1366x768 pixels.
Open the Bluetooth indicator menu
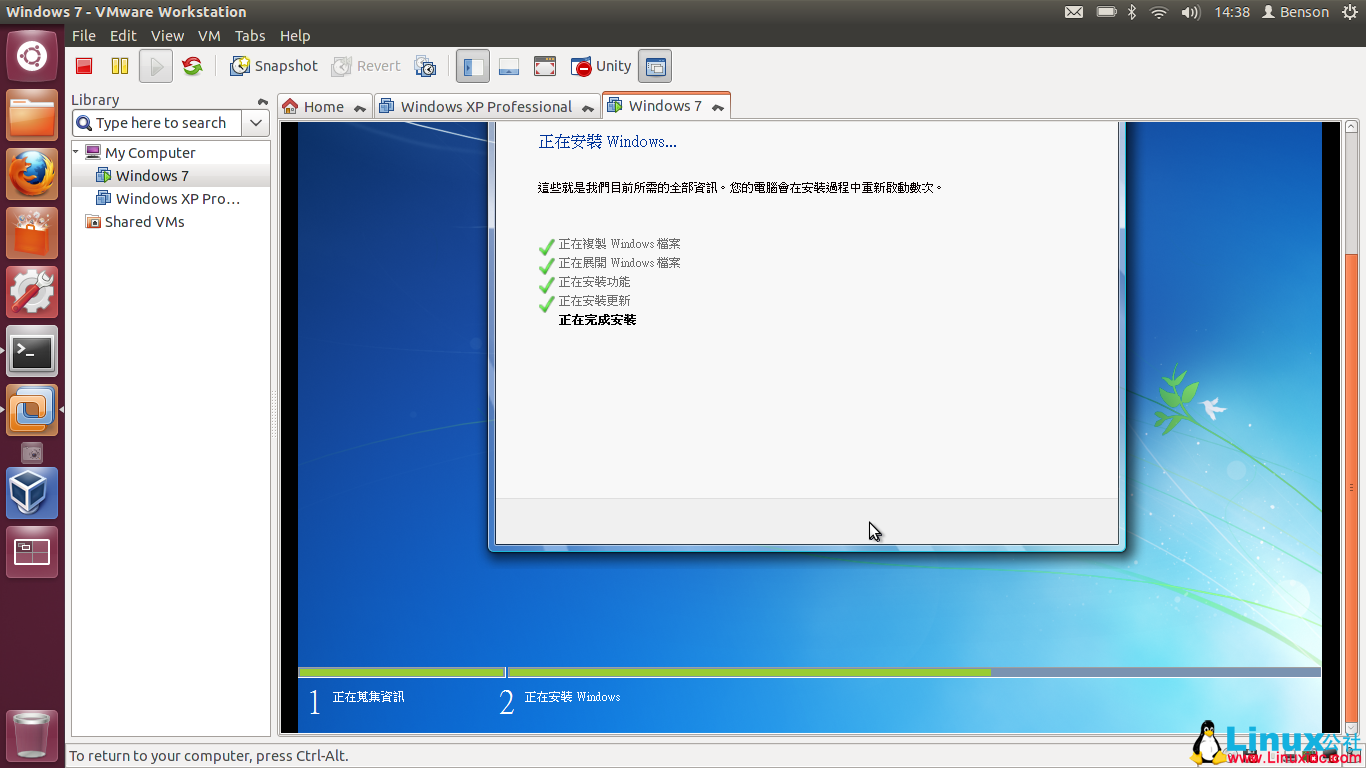[x=1133, y=12]
